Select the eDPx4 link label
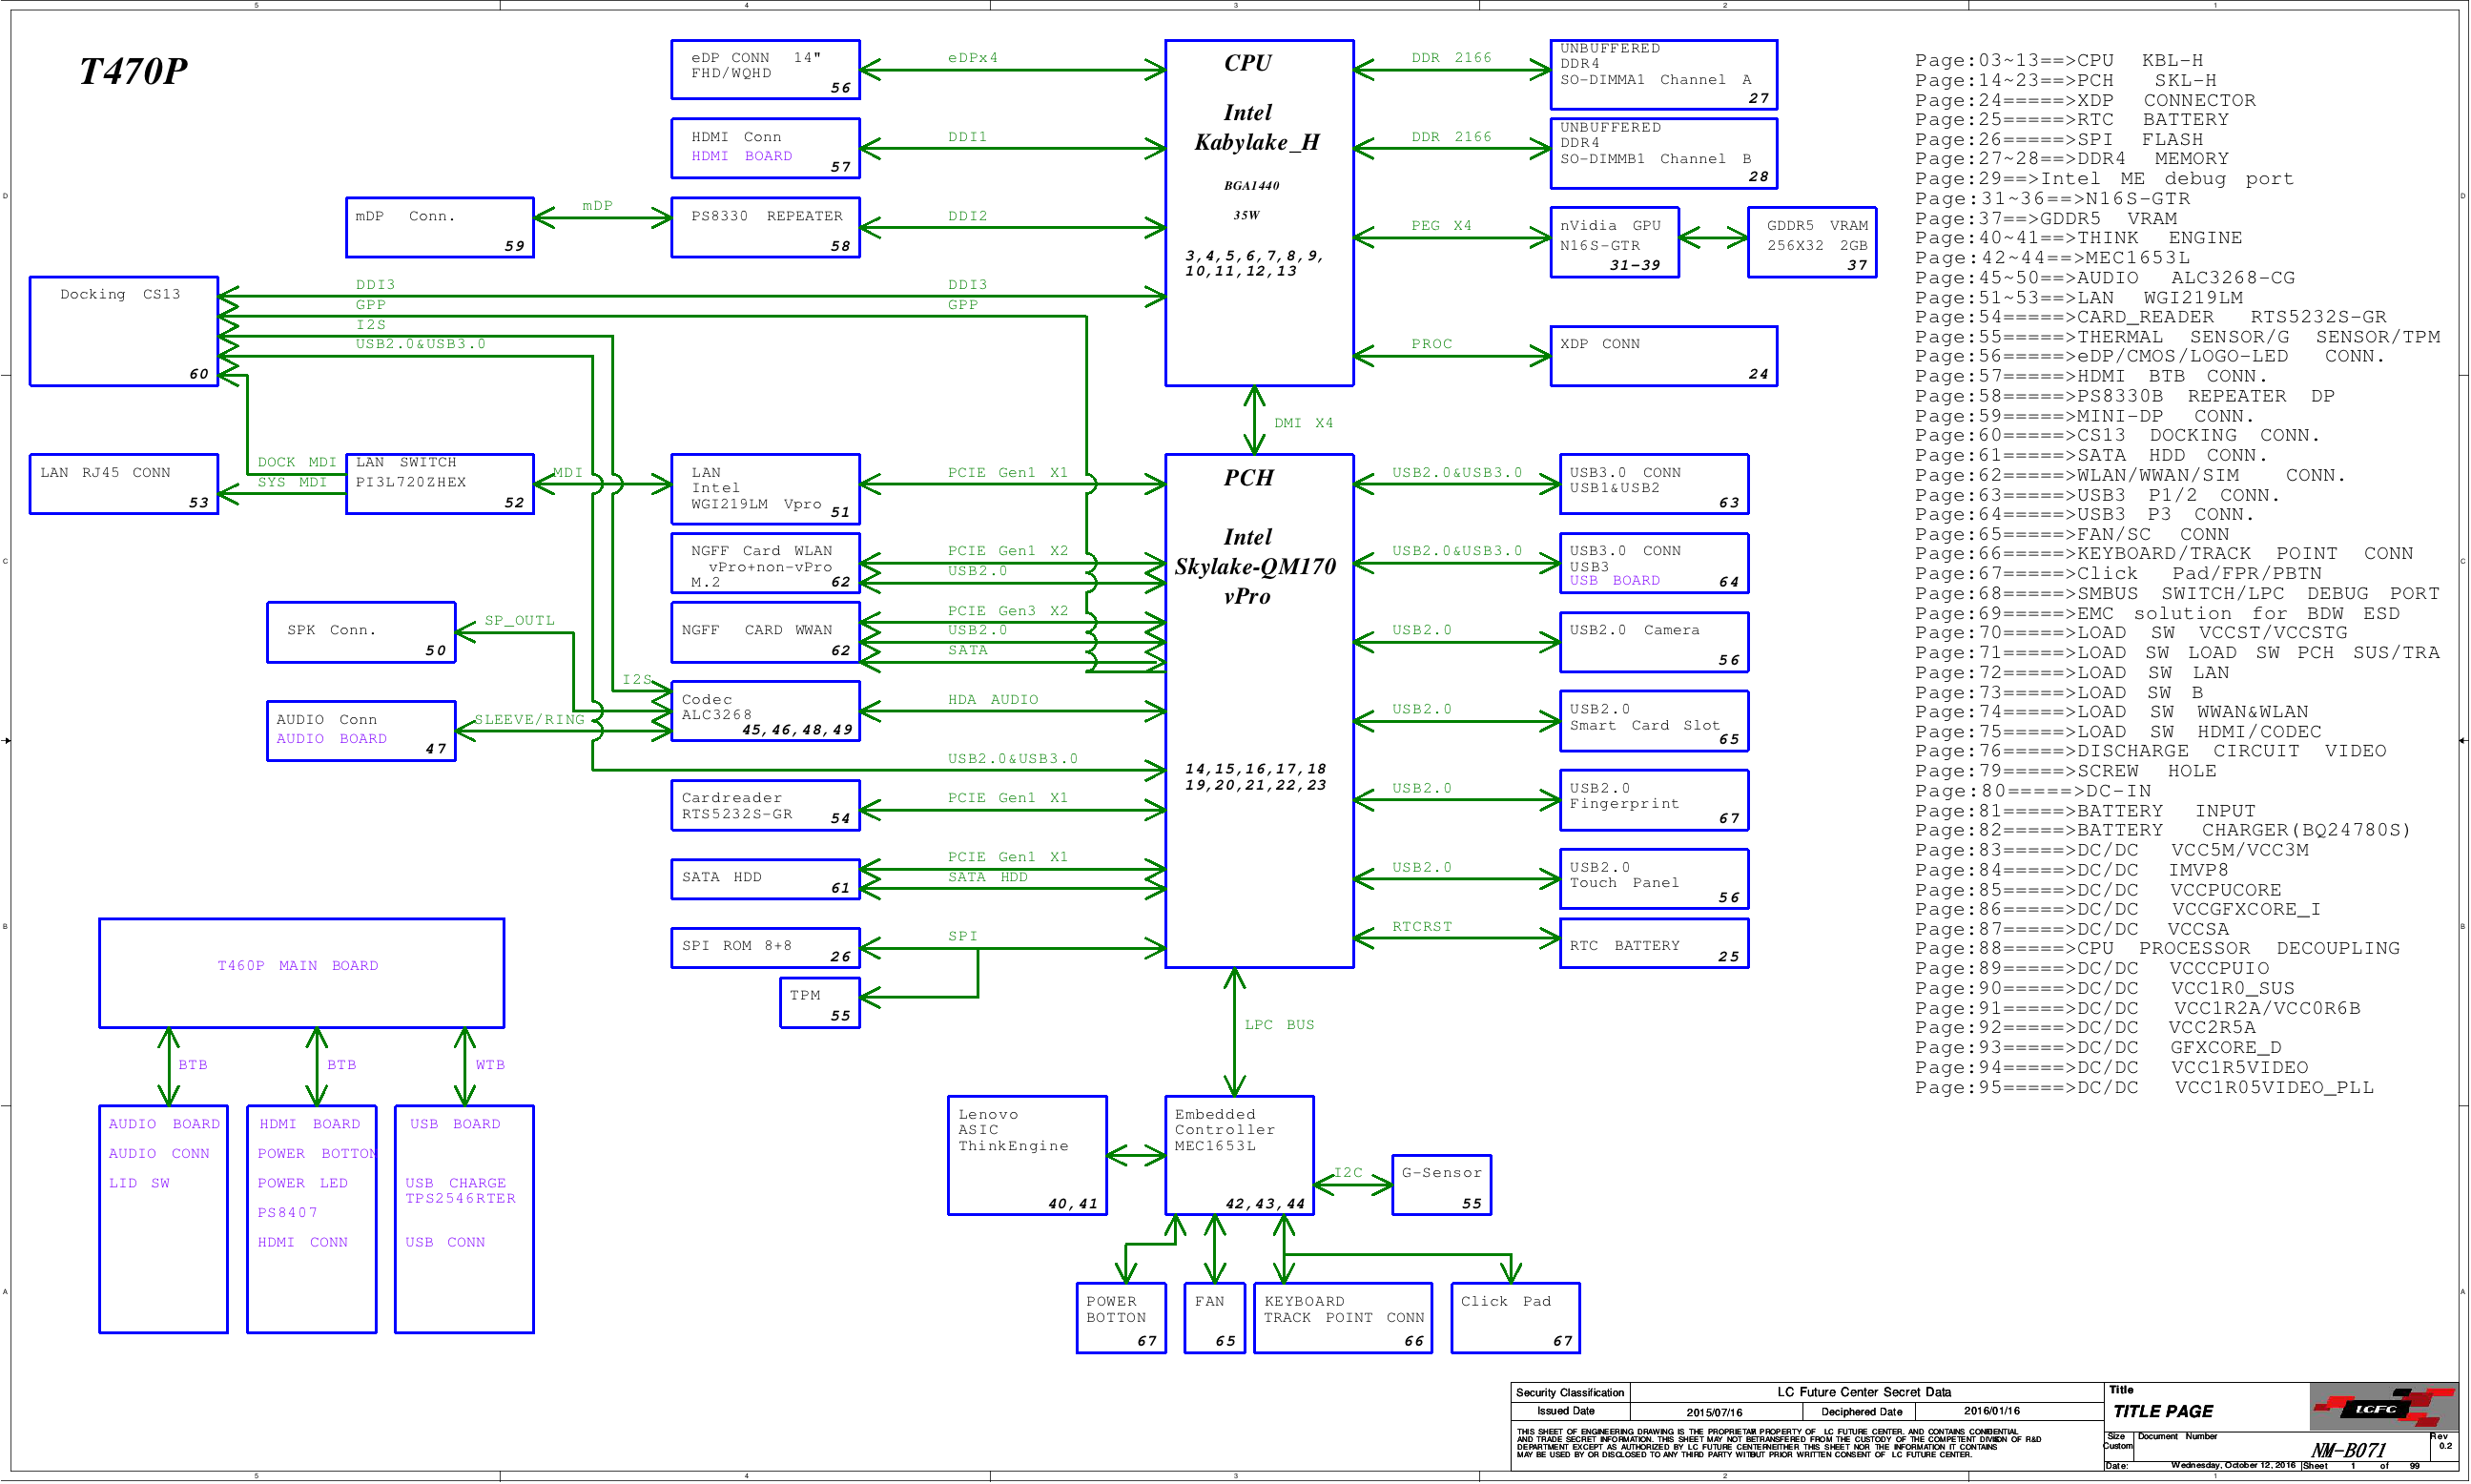 tap(972, 58)
